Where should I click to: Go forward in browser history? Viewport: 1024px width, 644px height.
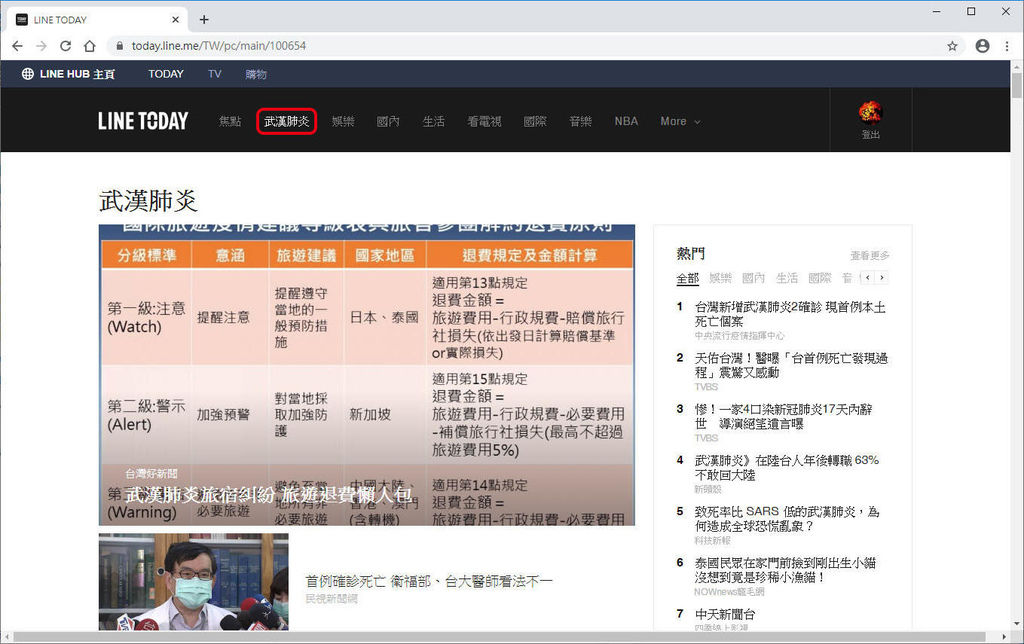[42, 46]
